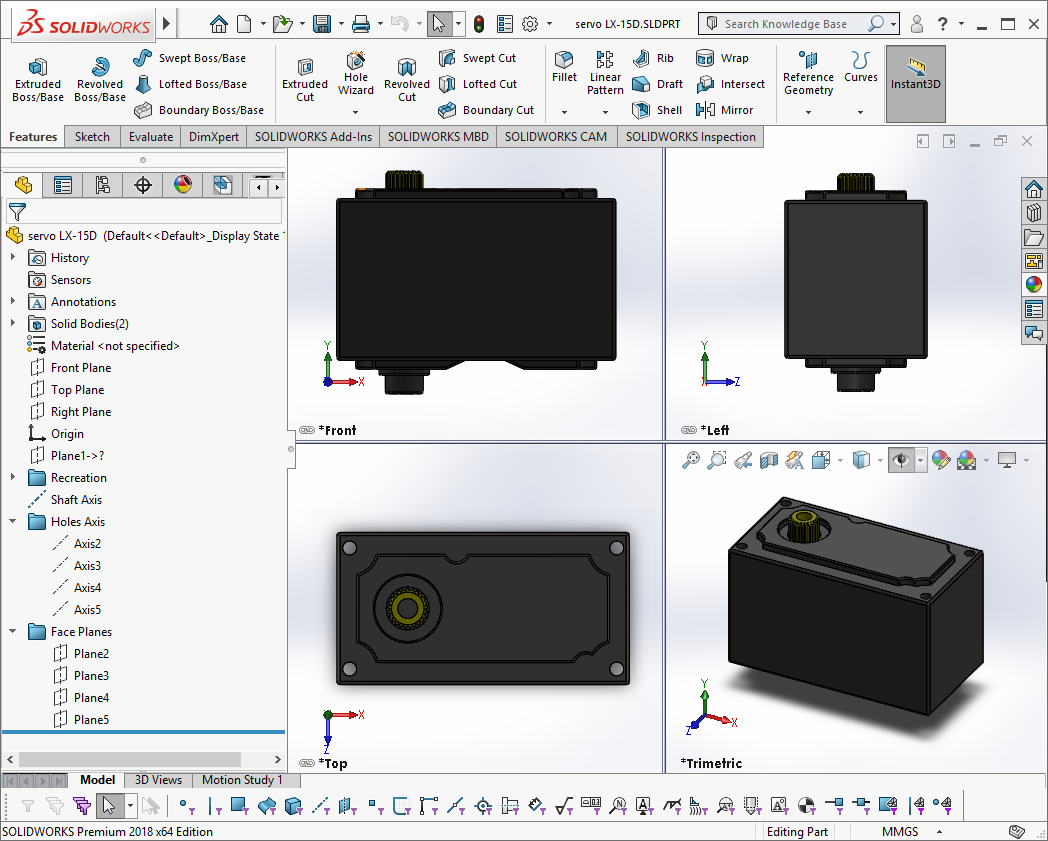Switch to the Evaluate tab

tap(150, 137)
